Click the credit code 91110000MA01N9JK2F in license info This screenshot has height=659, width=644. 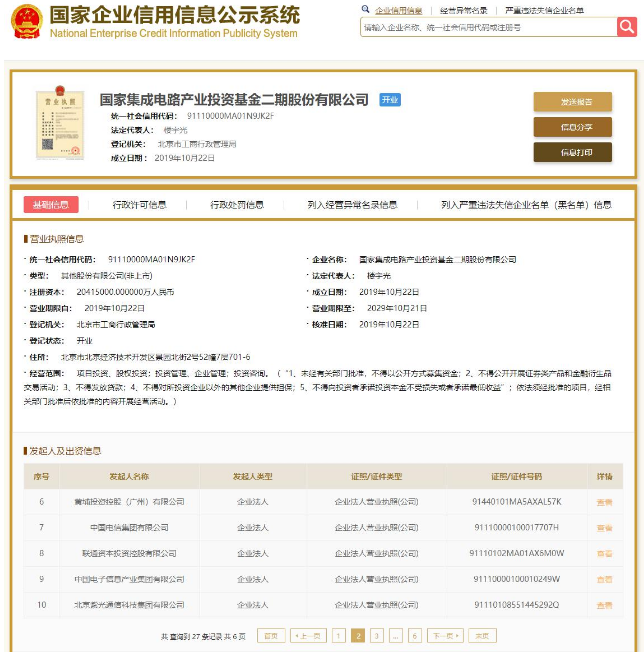pyautogui.click(x=151, y=259)
